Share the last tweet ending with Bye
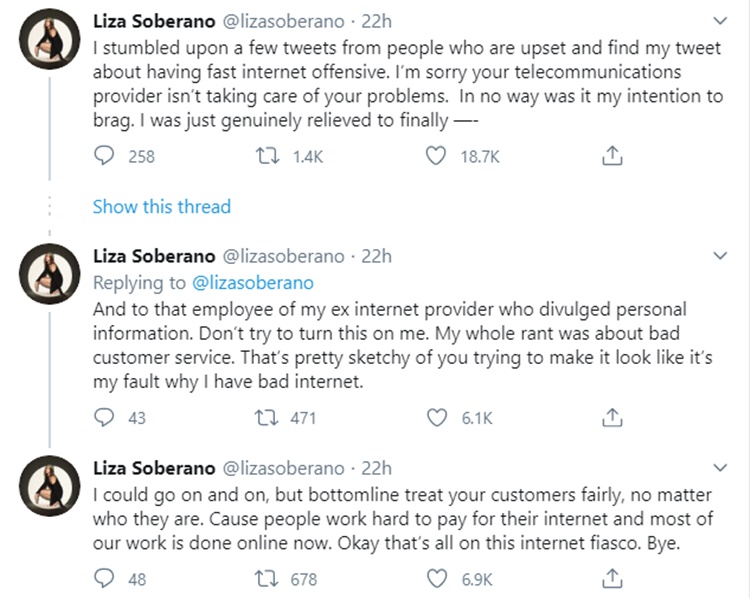The image size is (750, 600). 616,578
